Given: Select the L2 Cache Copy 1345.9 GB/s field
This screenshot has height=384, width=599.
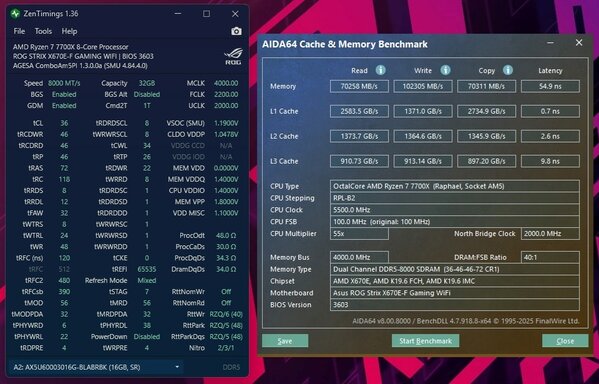Looking at the screenshot, I should pos(487,136).
